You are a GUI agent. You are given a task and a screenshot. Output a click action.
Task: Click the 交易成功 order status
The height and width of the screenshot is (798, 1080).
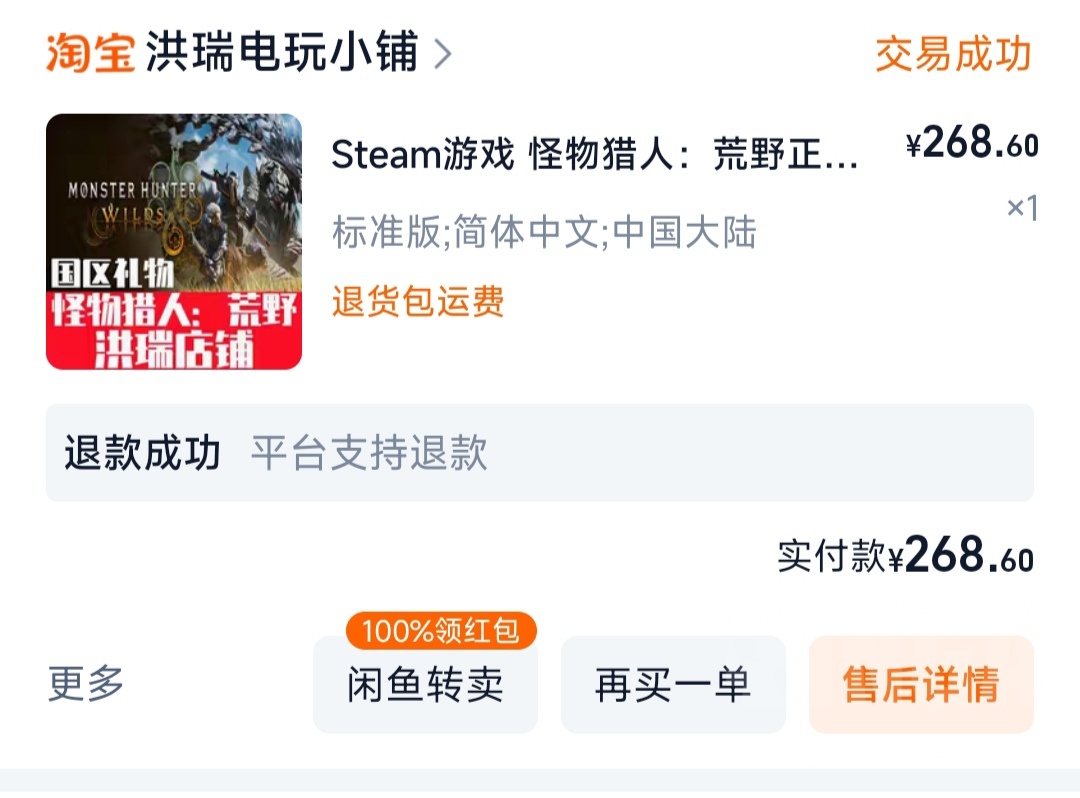coord(953,56)
